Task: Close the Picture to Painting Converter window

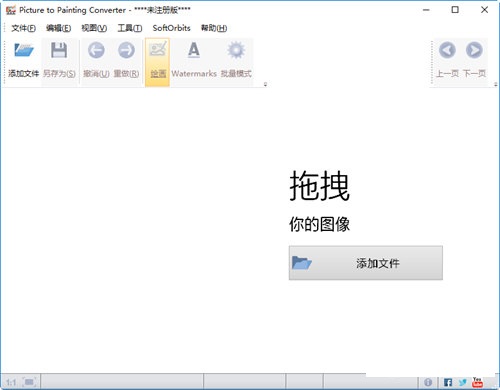Action: pyautogui.click(x=484, y=10)
